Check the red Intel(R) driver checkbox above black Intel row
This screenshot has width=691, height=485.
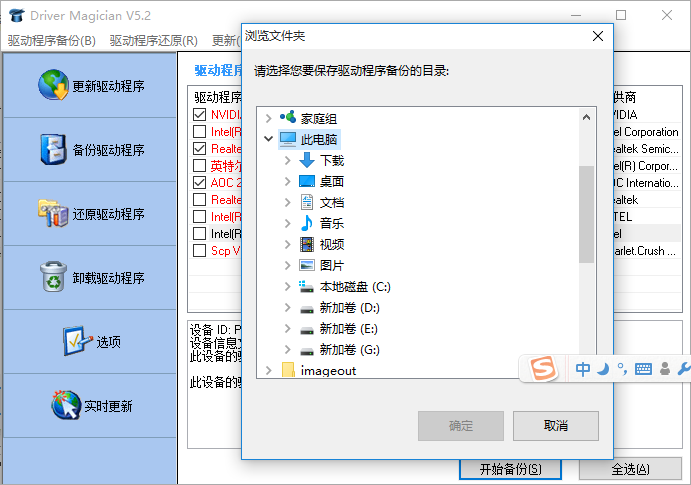200,216
